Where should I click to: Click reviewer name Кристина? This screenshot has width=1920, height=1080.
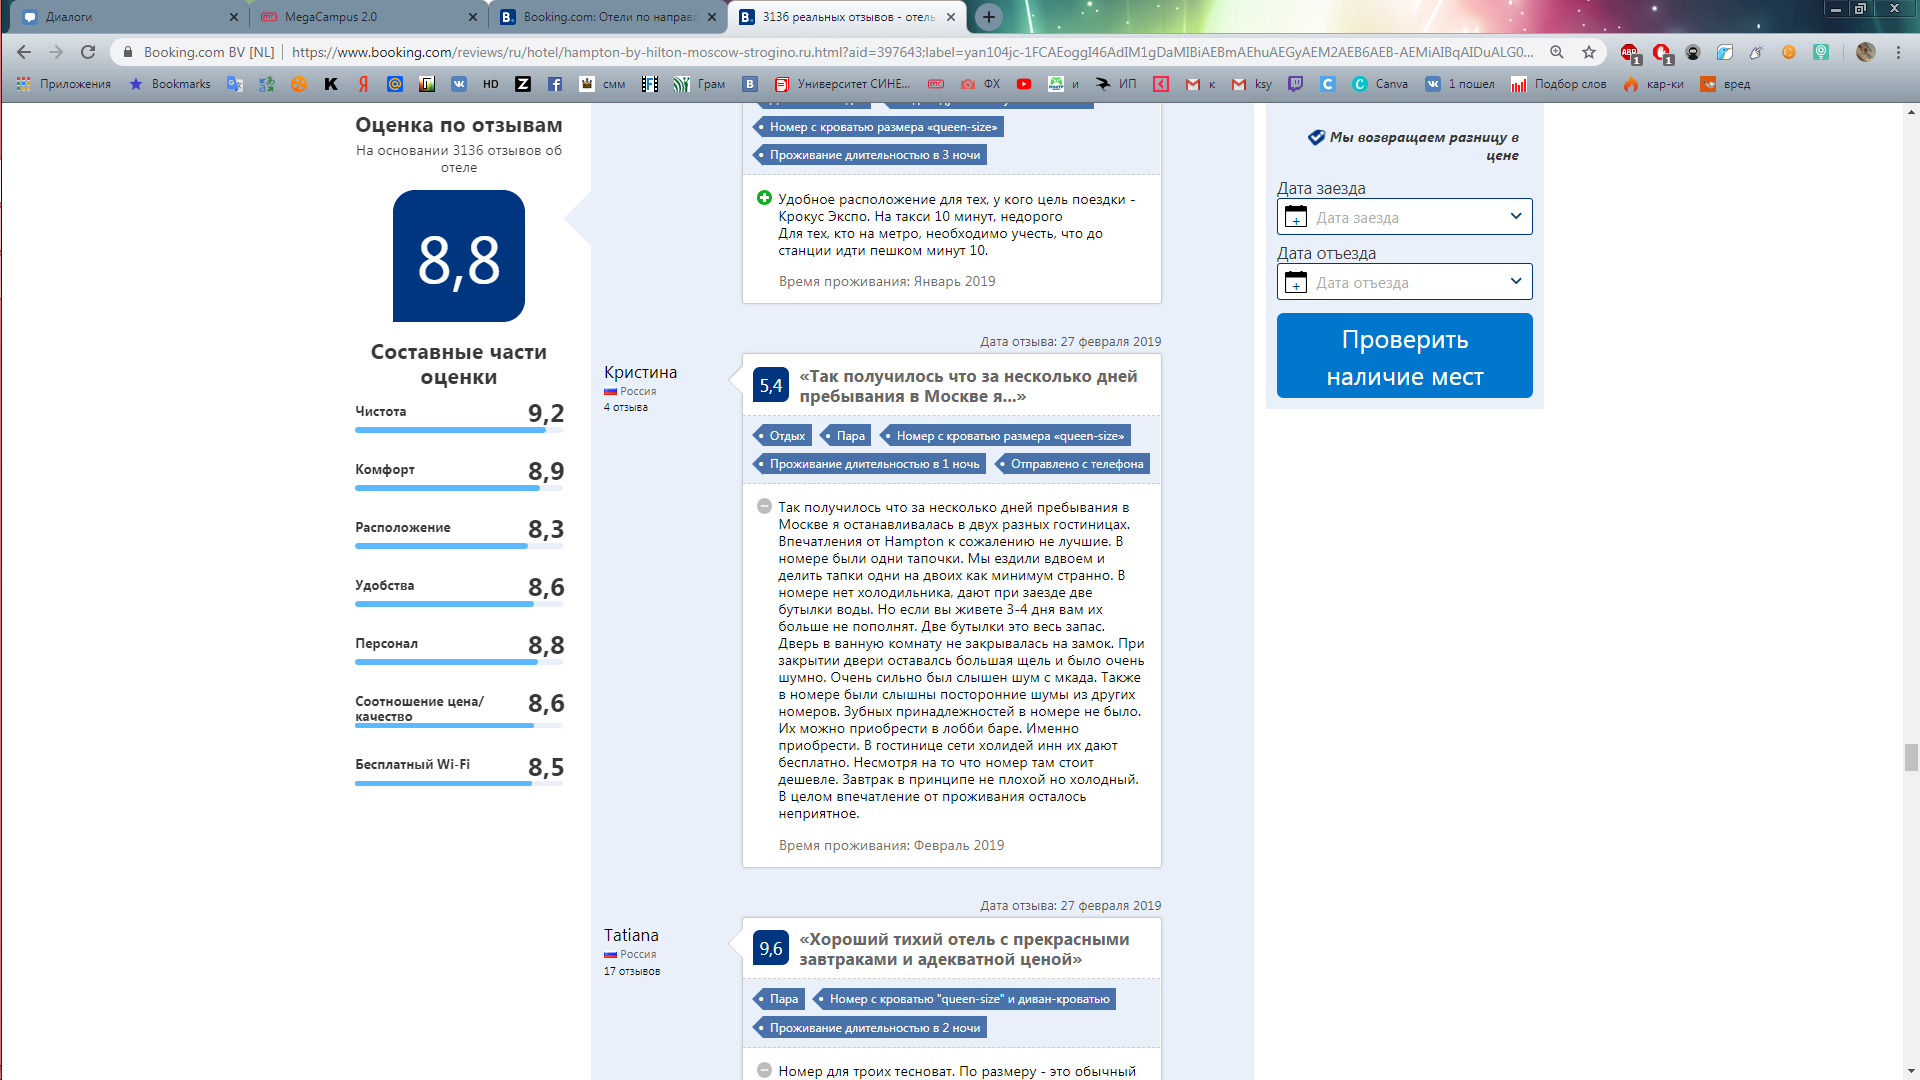[x=640, y=372]
